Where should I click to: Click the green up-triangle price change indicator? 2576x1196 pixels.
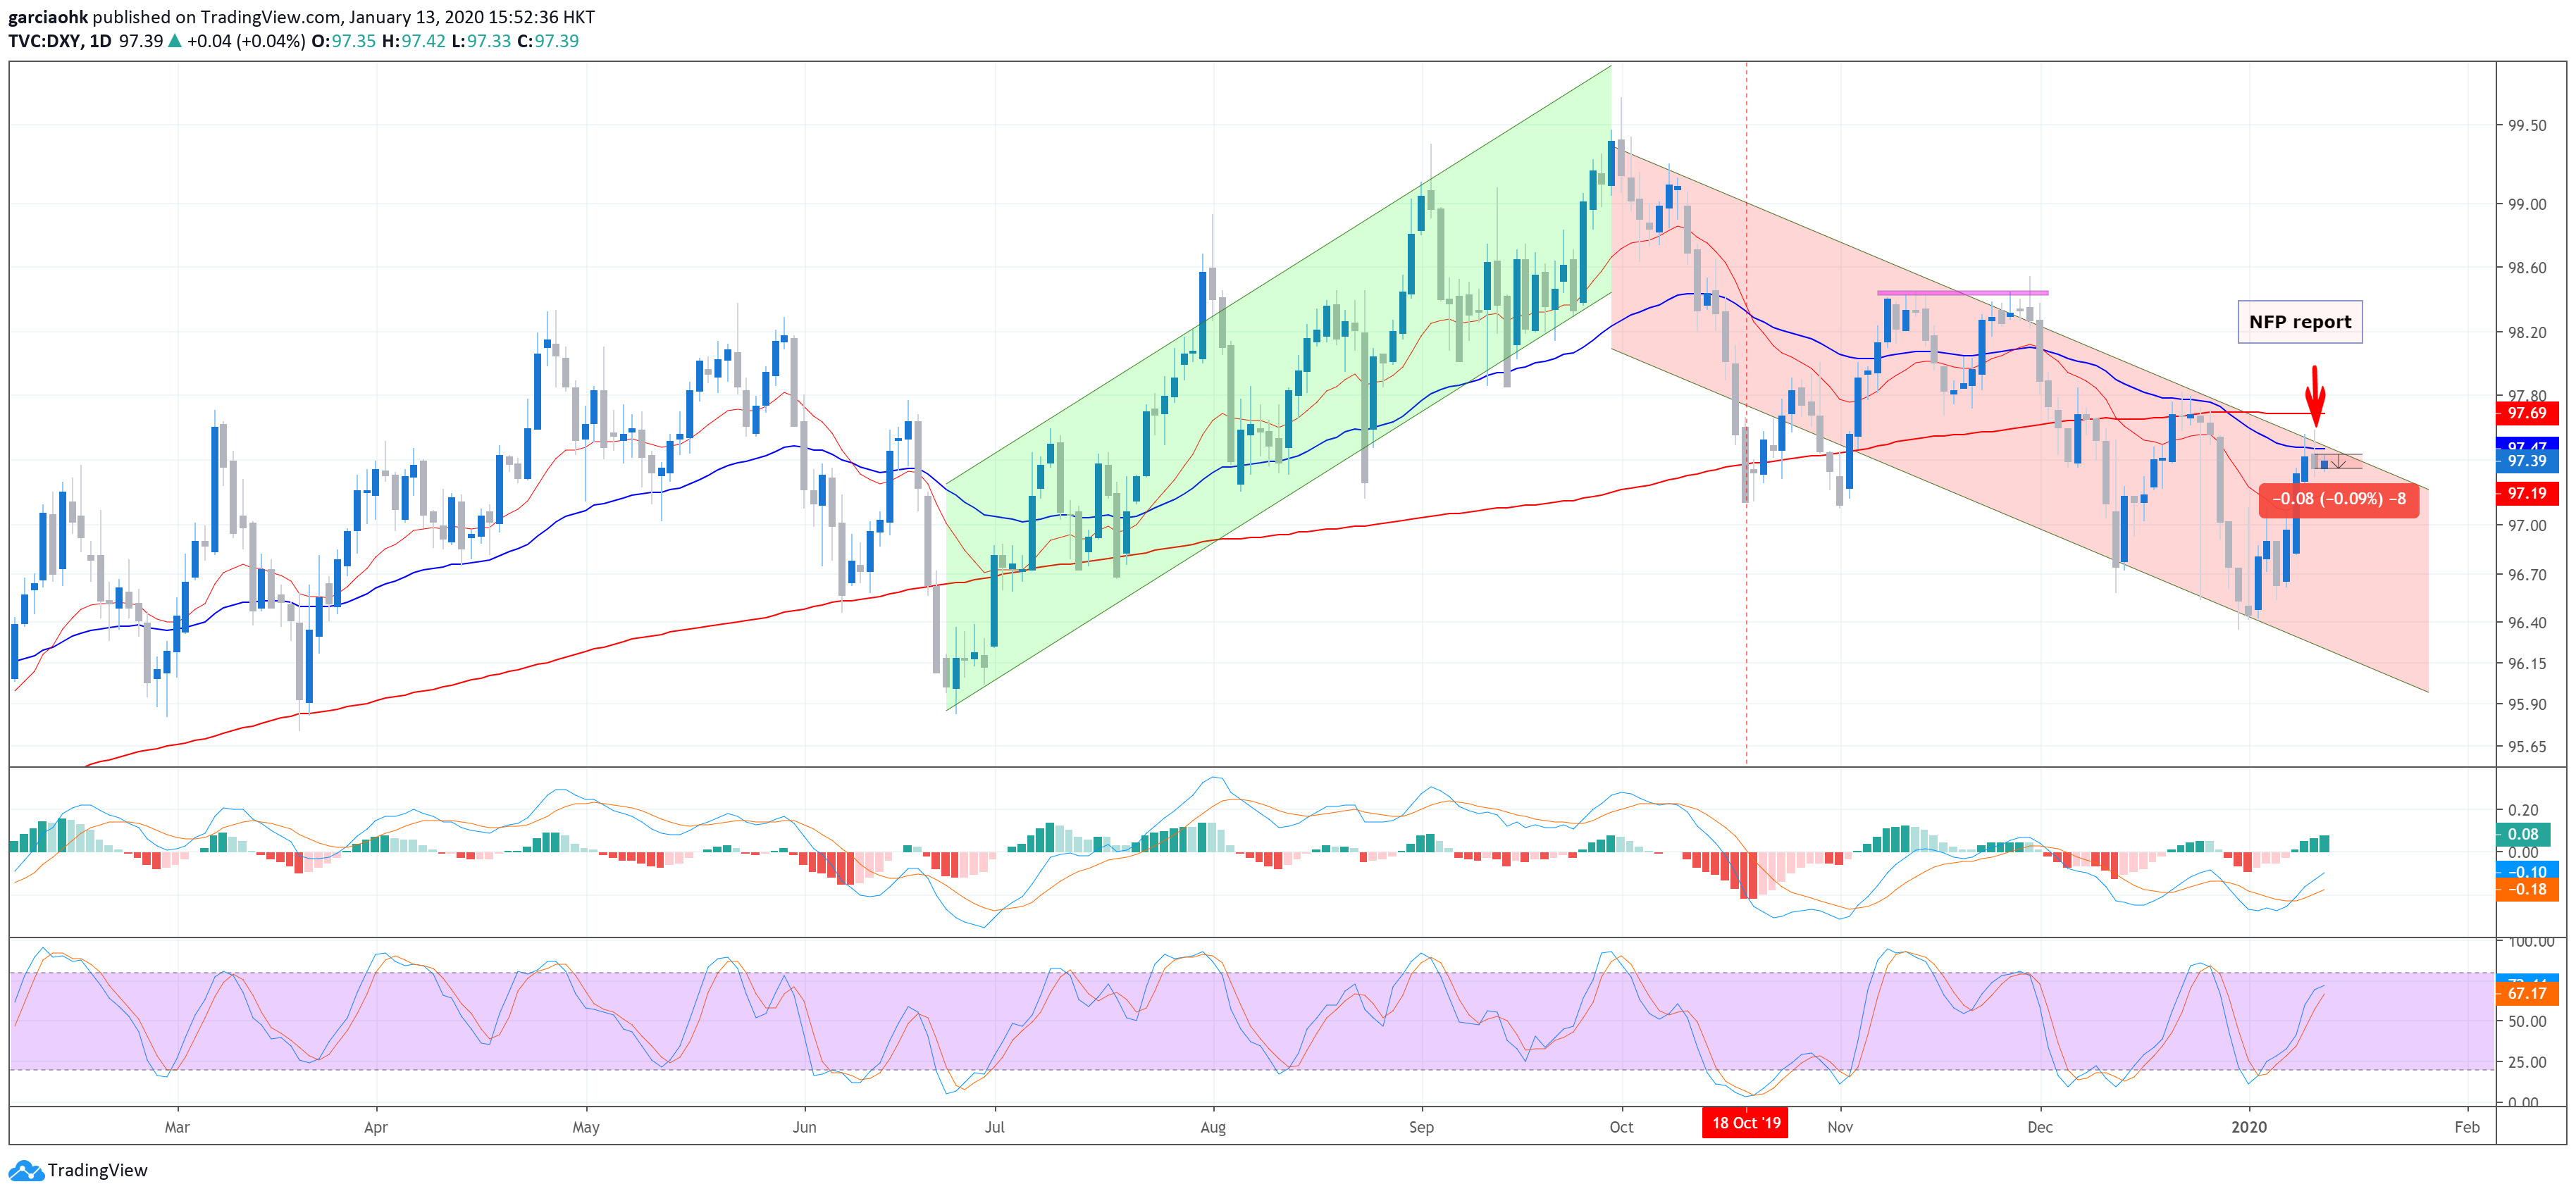tap(175, 41)
